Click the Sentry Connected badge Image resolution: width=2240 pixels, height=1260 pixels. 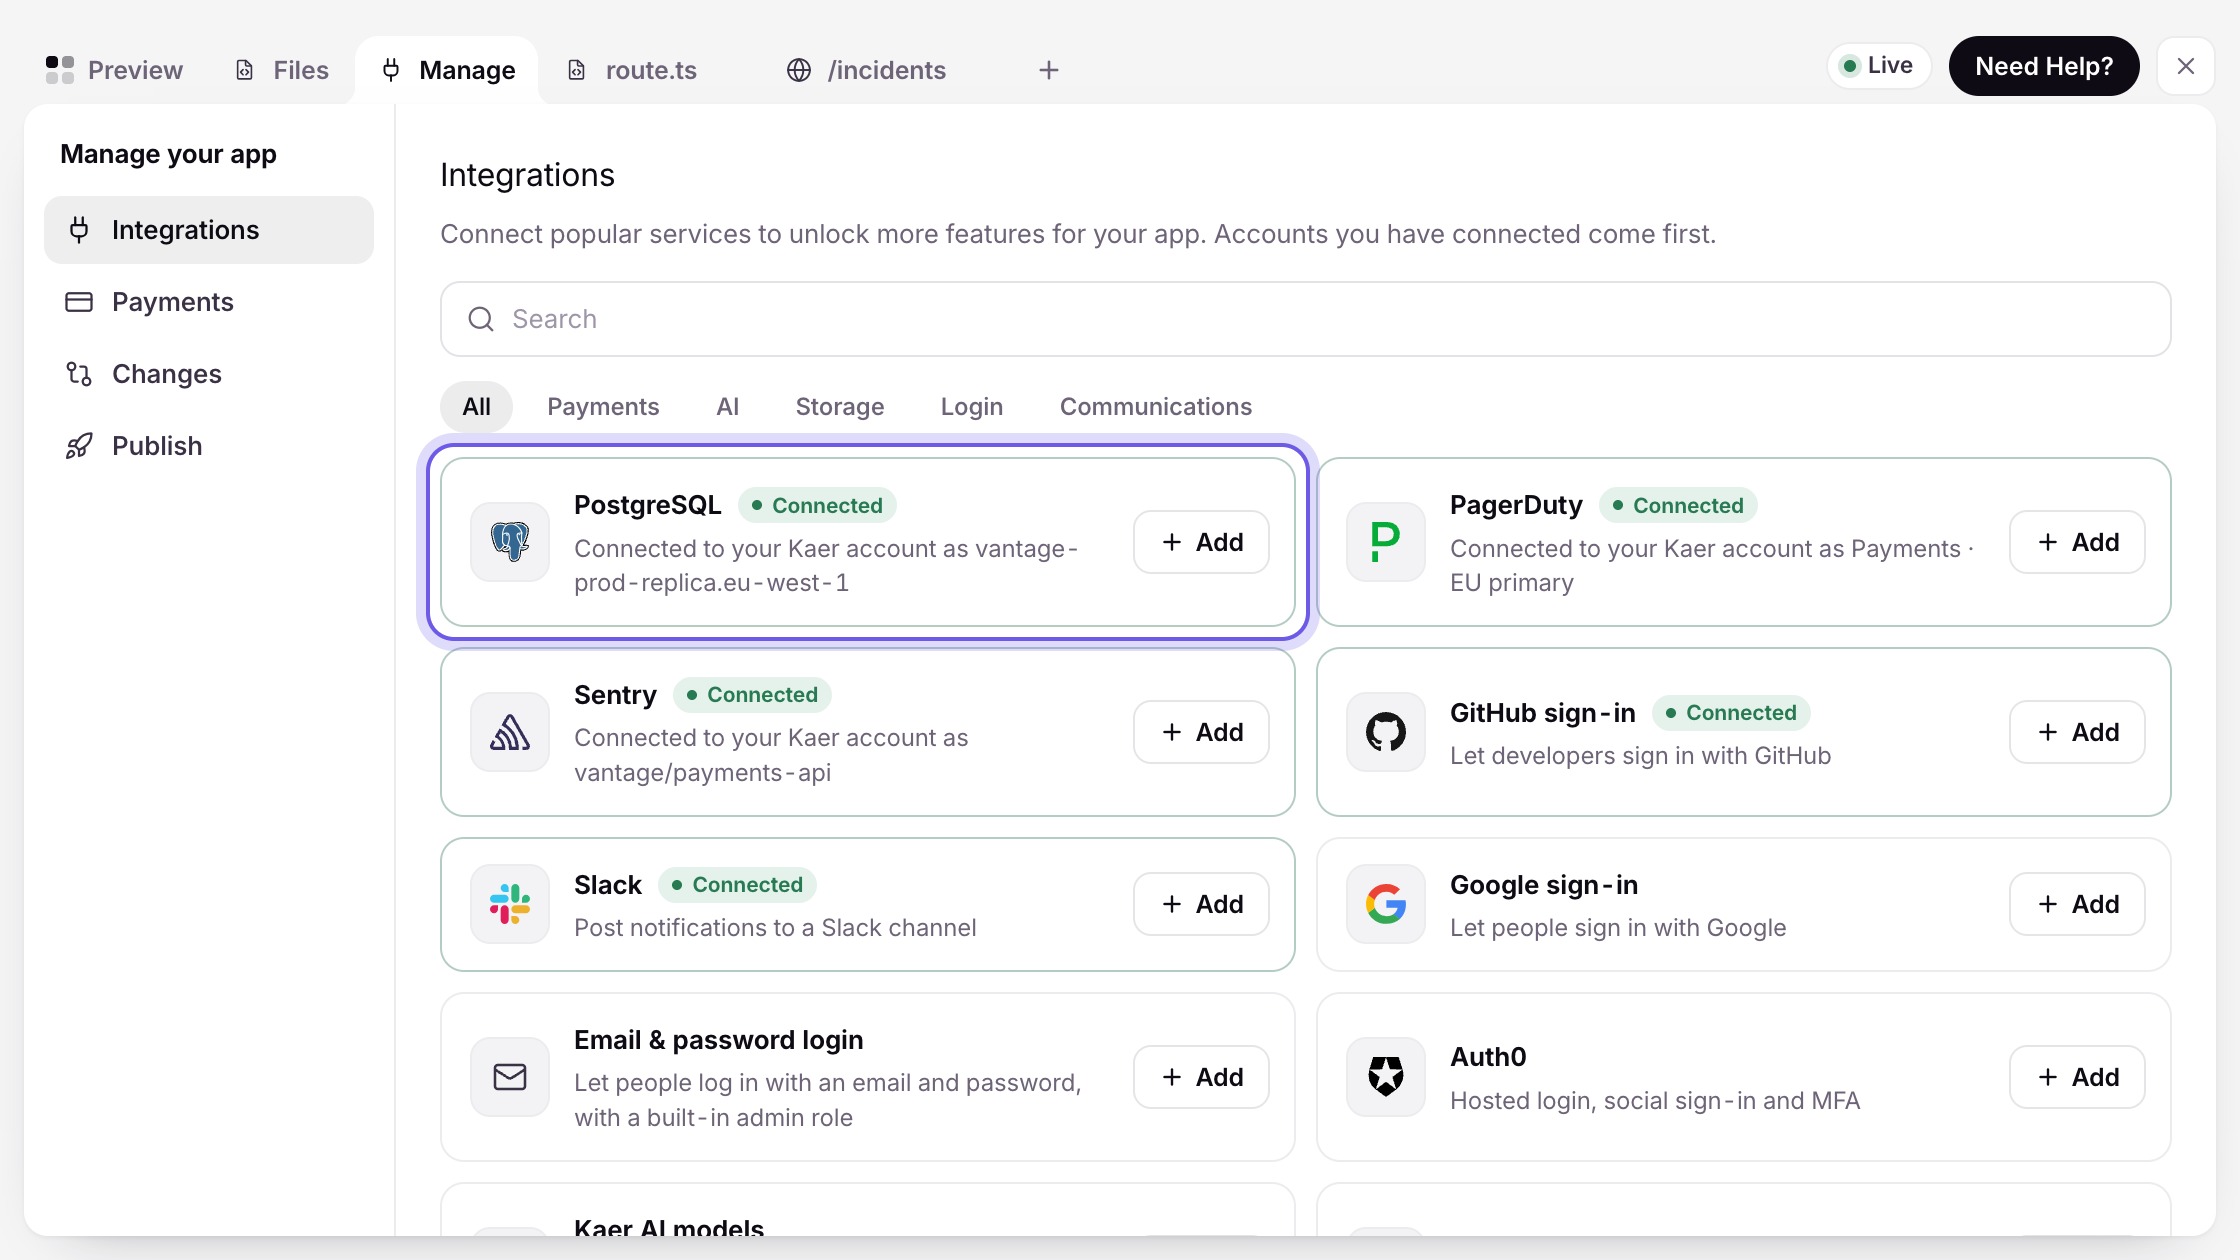pos(752,695)
